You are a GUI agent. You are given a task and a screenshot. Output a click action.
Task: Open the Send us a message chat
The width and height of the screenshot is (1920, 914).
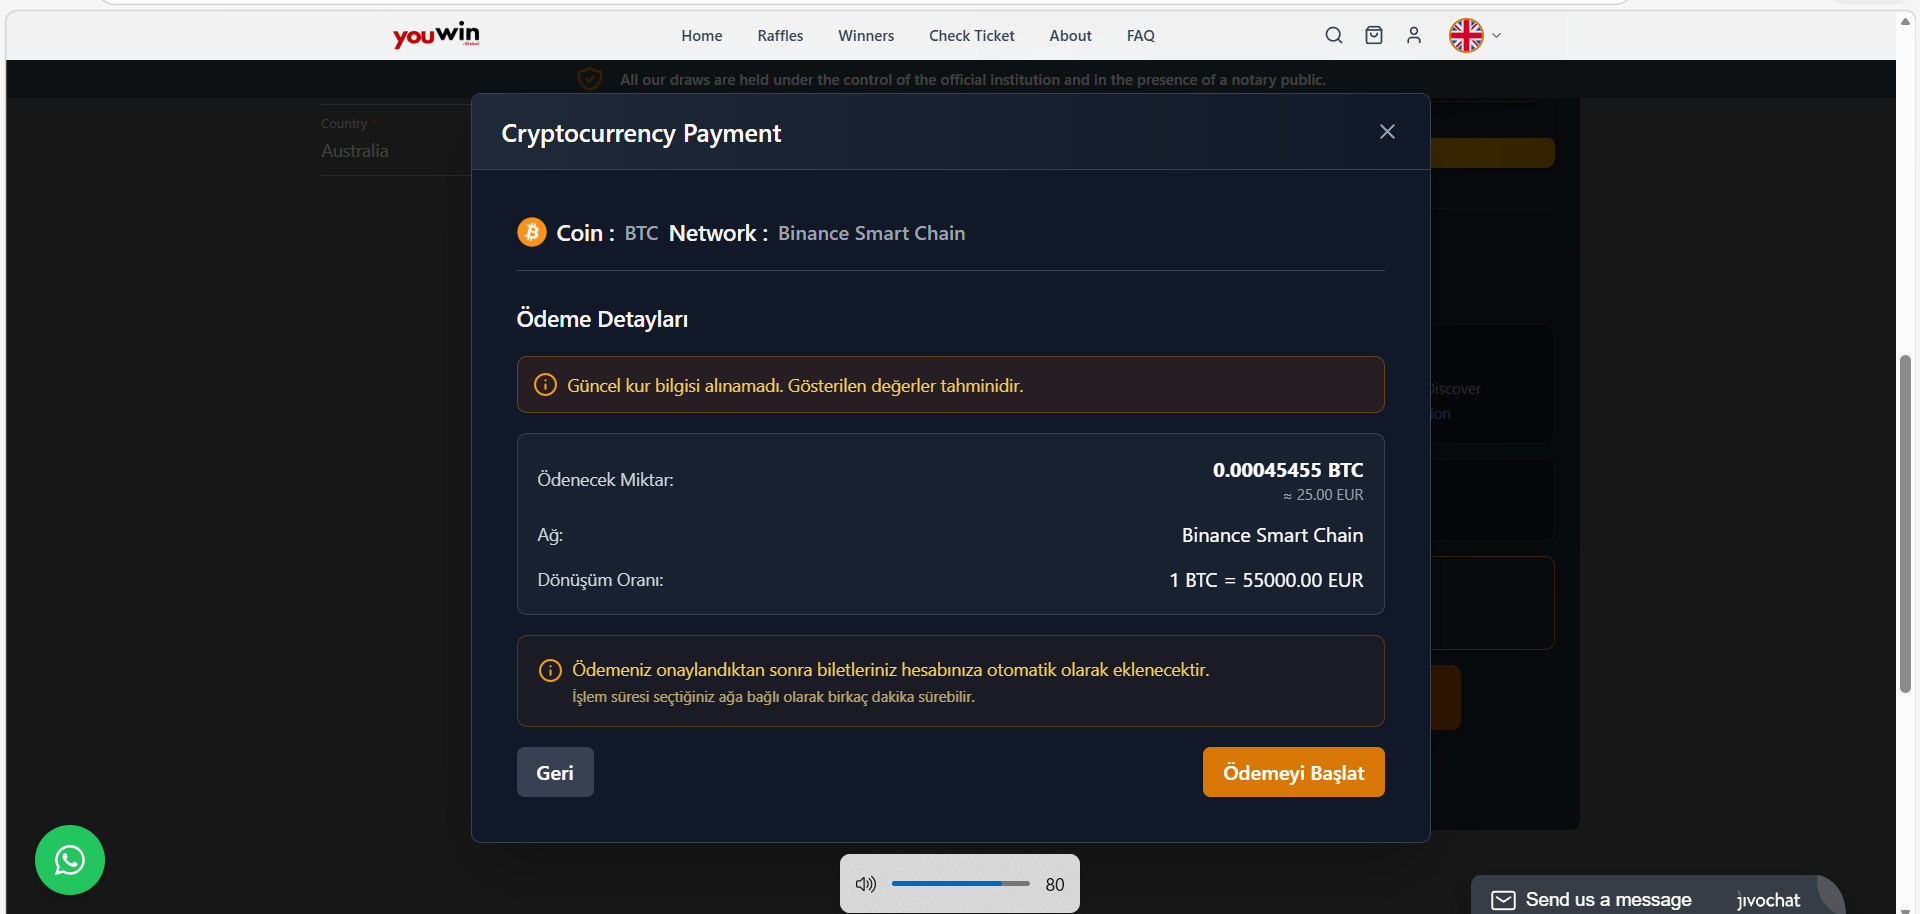pyautogui.click(x=1608, y=899)
